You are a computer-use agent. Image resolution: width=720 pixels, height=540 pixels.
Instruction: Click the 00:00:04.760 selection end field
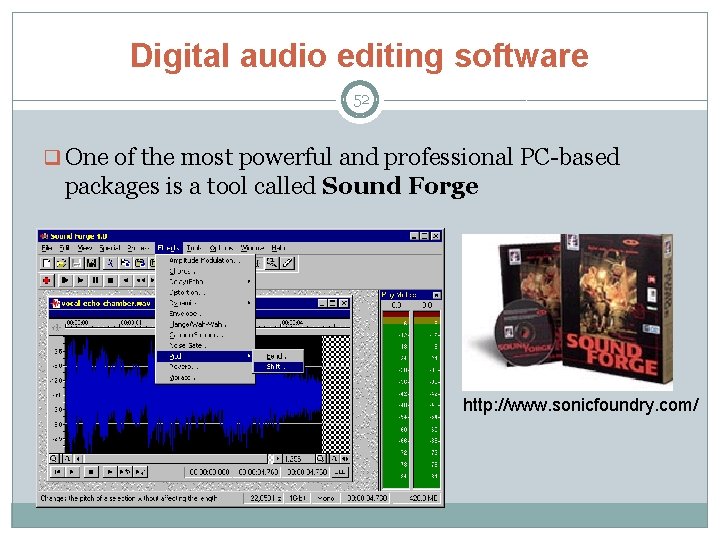259,472
